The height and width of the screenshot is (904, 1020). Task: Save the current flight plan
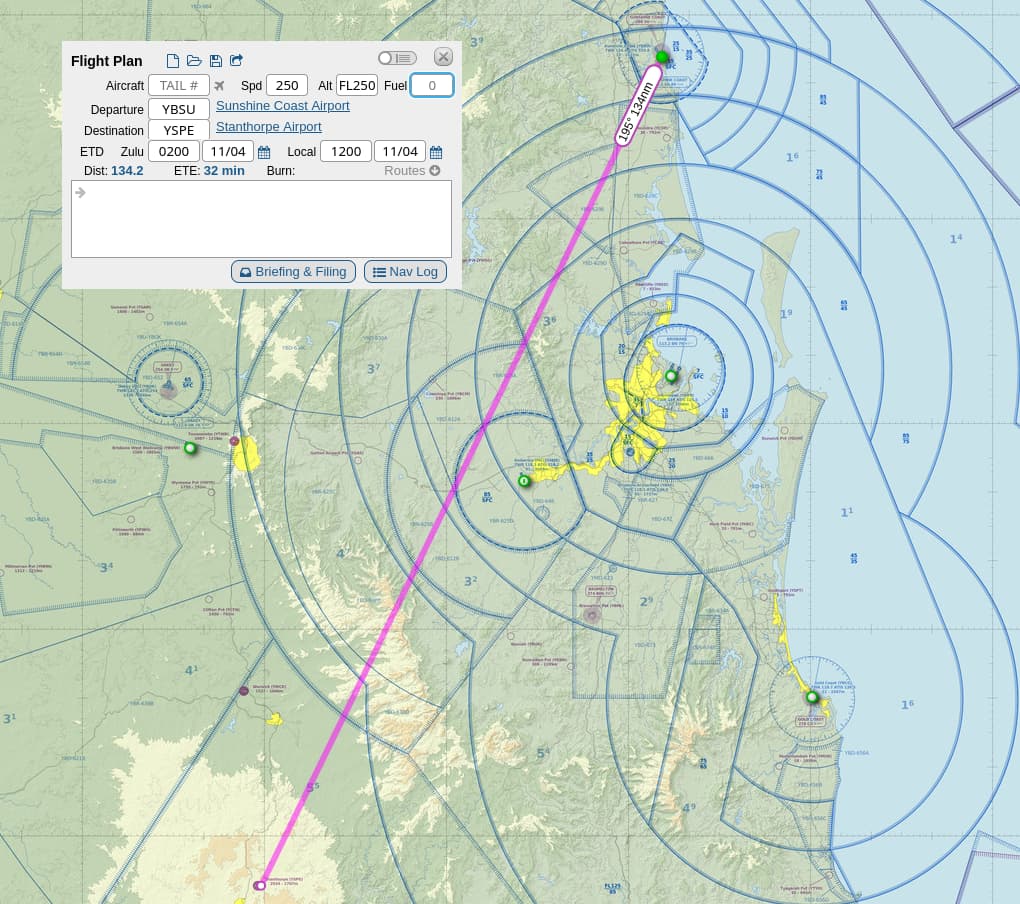coord(216,61)
